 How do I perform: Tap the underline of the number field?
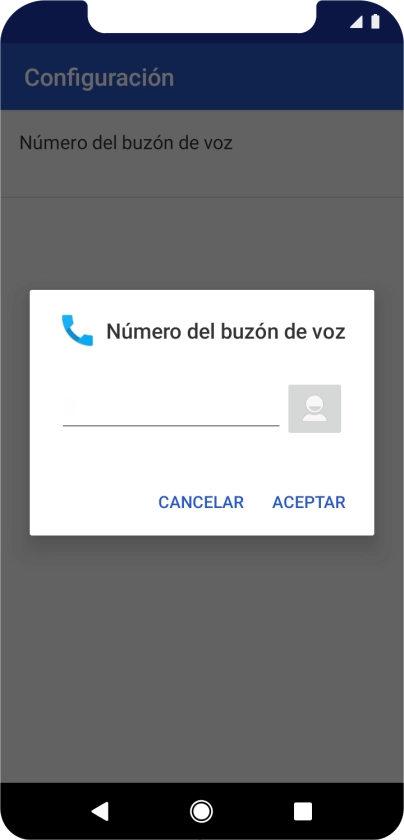coord(171,425)
